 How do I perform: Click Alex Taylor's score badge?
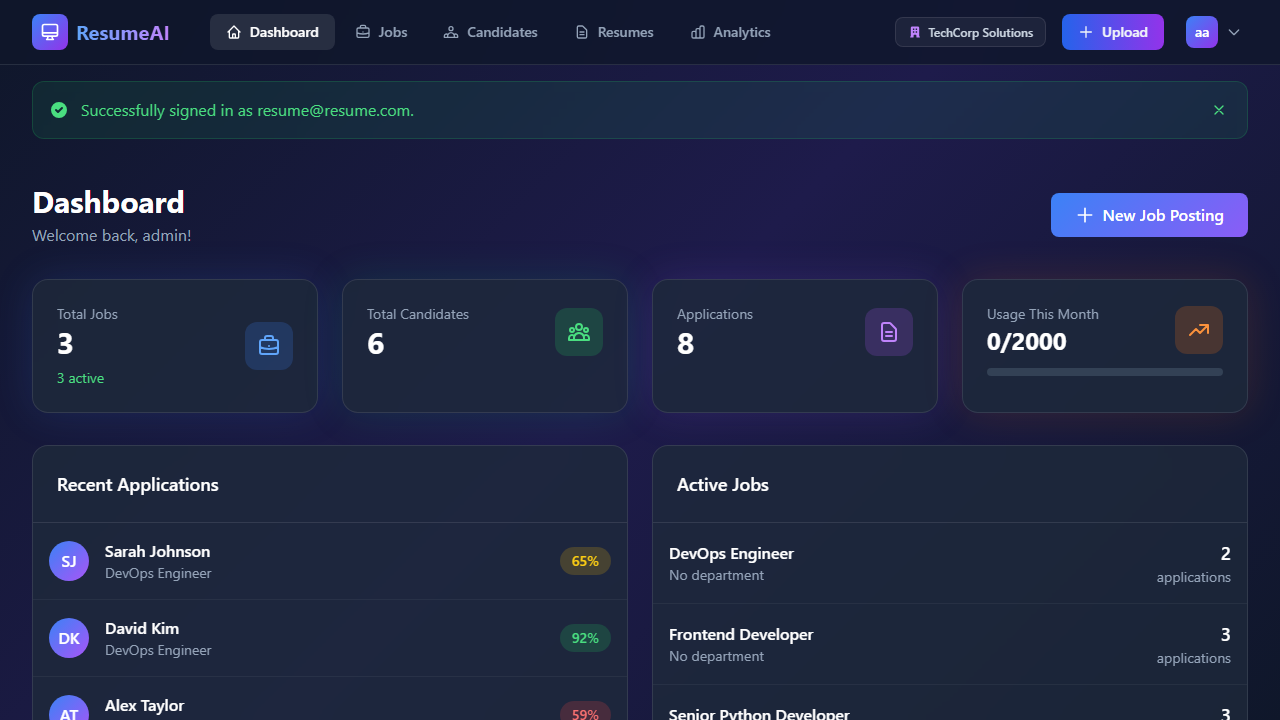(585, 712)
